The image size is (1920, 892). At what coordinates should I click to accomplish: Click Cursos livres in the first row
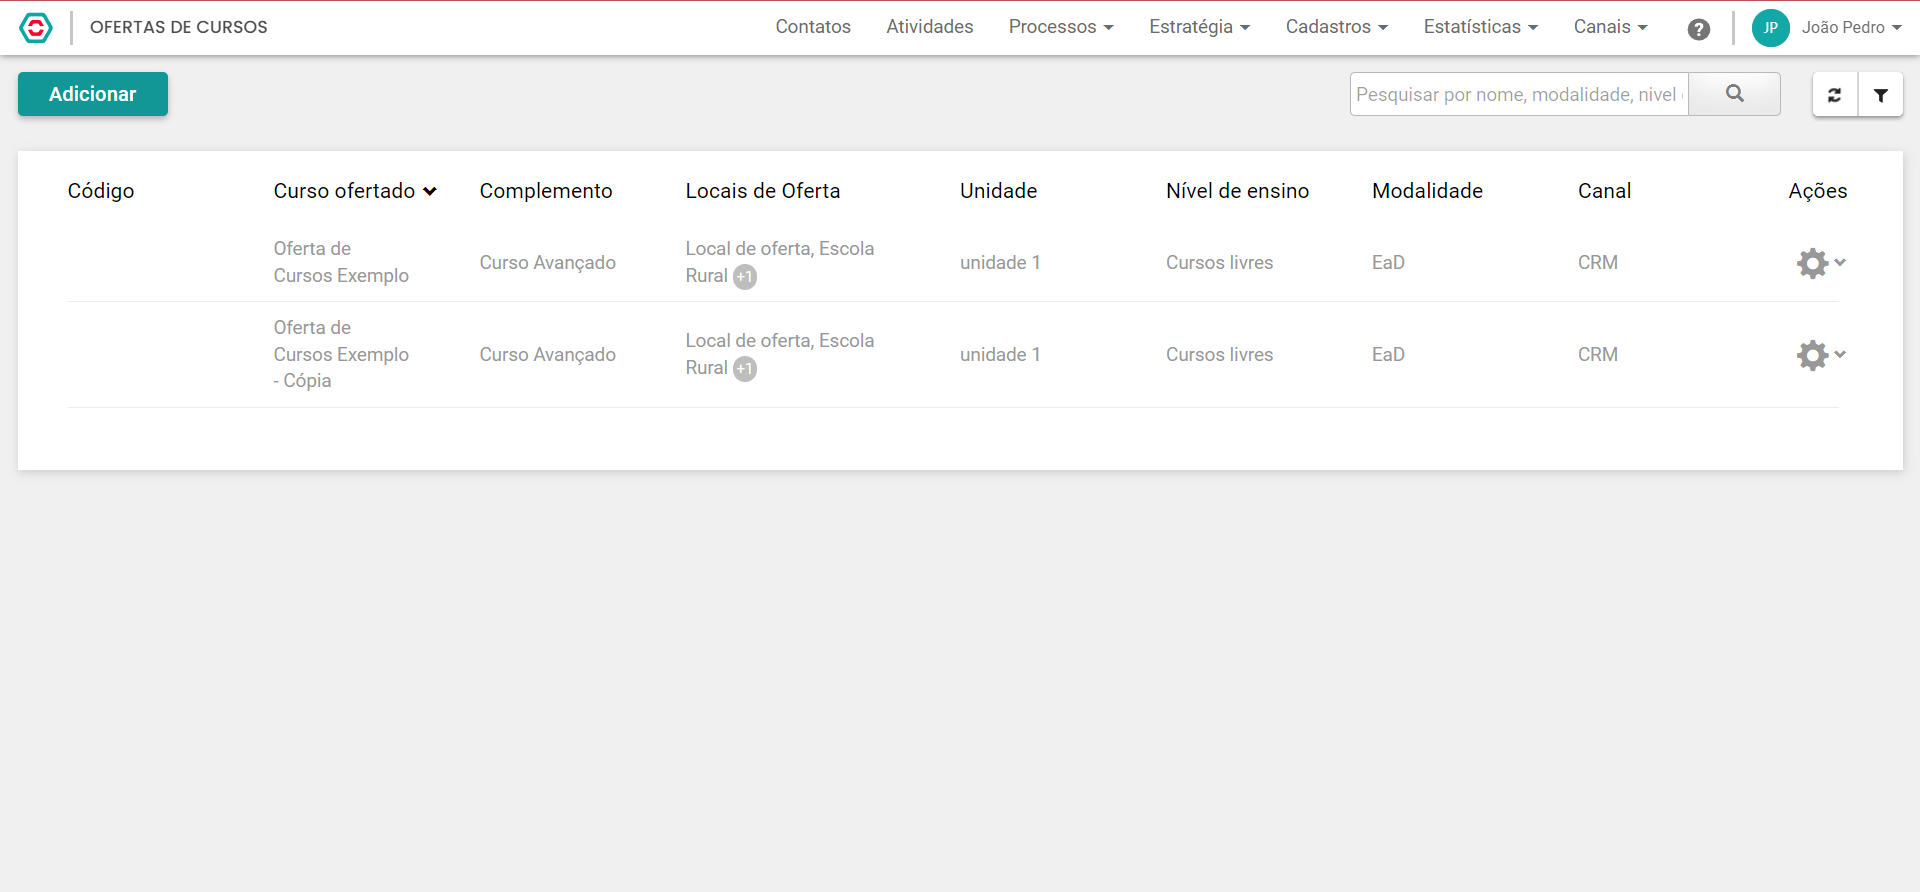(x=1220, y=263)
